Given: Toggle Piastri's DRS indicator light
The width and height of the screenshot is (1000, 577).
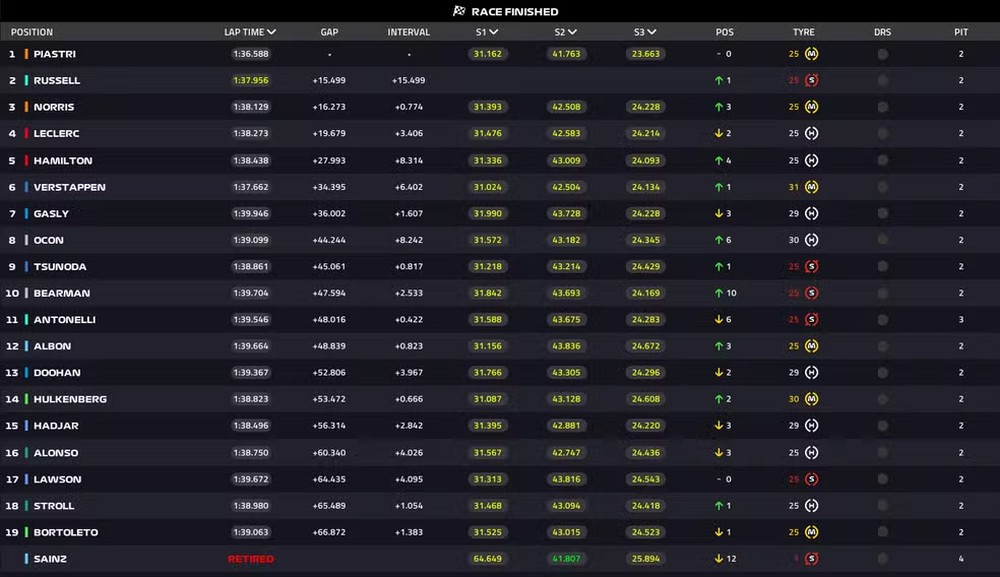Looking at the screenshot, I should pyautogui.click(x=882, y=53).
